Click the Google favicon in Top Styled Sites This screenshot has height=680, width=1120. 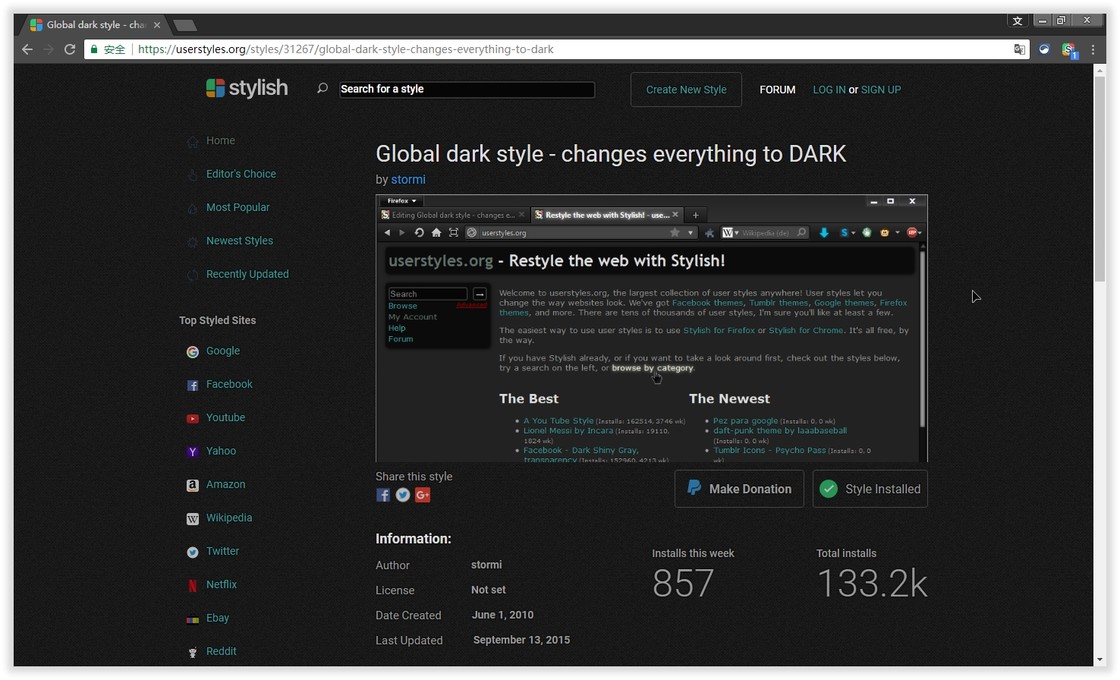pos(192,351)
